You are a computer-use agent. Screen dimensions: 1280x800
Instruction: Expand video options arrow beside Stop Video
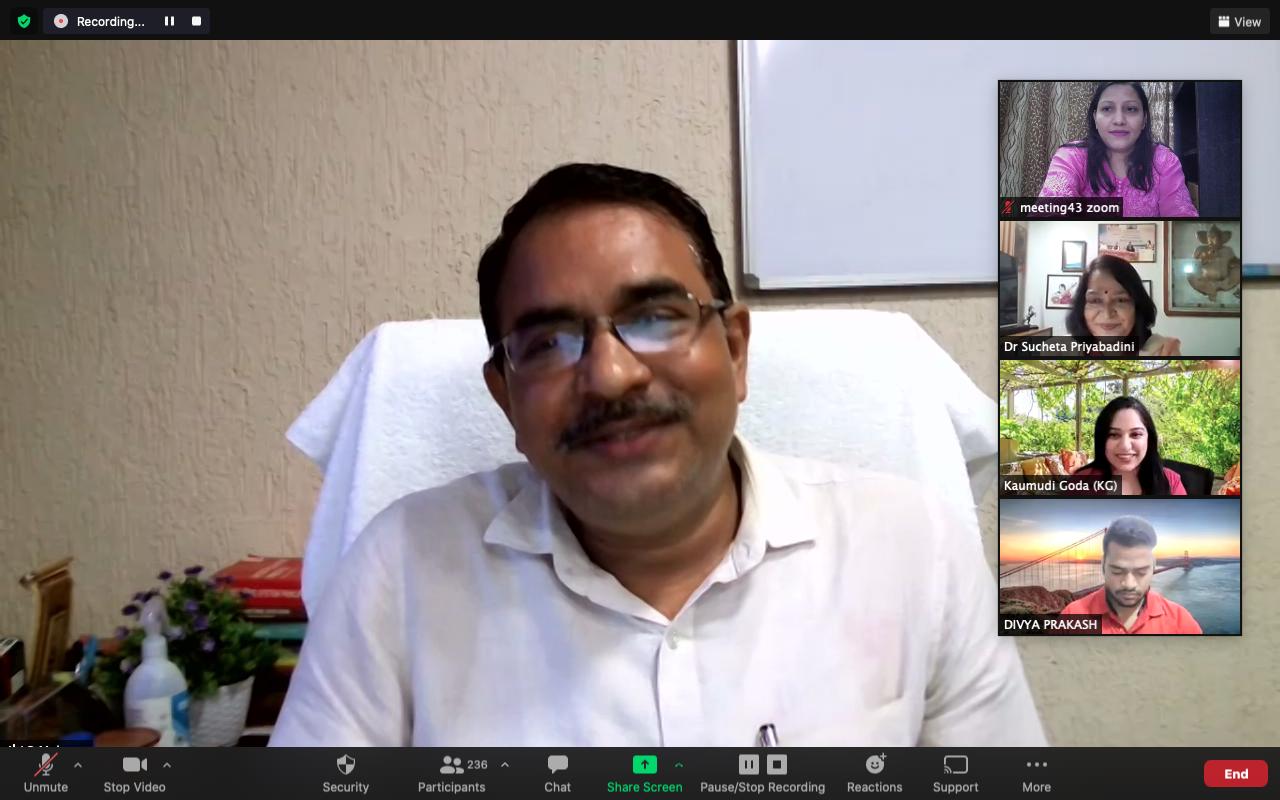[x=167, y=765]
